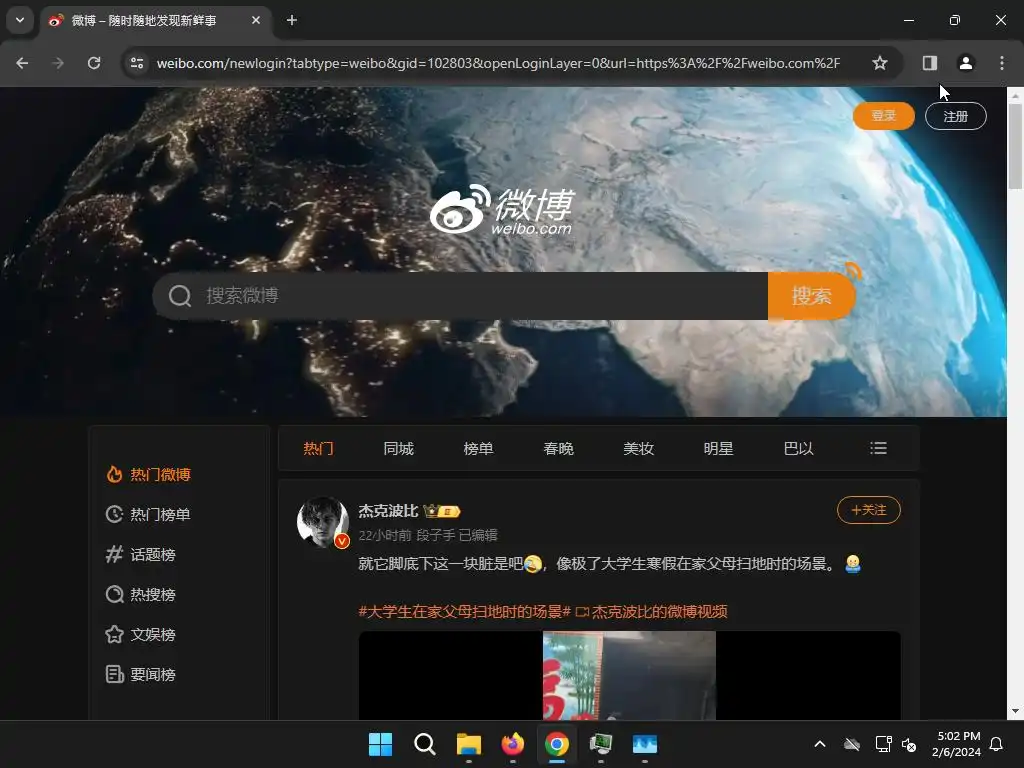
Task: Open taskbar Search
Action: click(x=424, y=744)
